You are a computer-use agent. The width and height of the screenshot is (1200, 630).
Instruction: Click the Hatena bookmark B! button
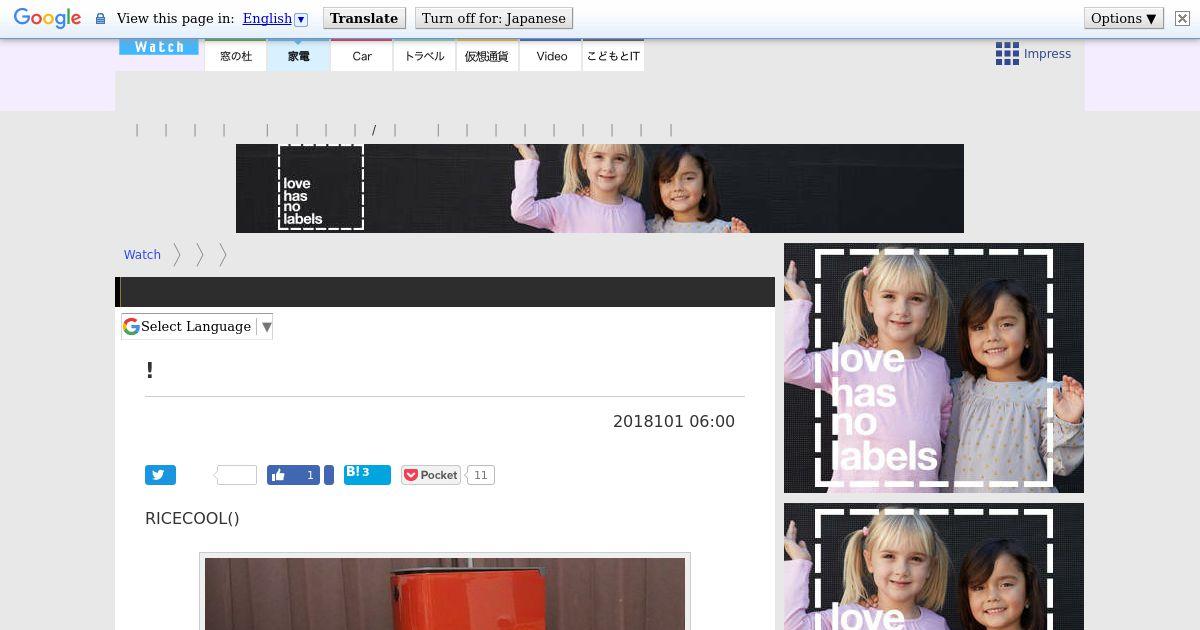click(x=367, y=474)
